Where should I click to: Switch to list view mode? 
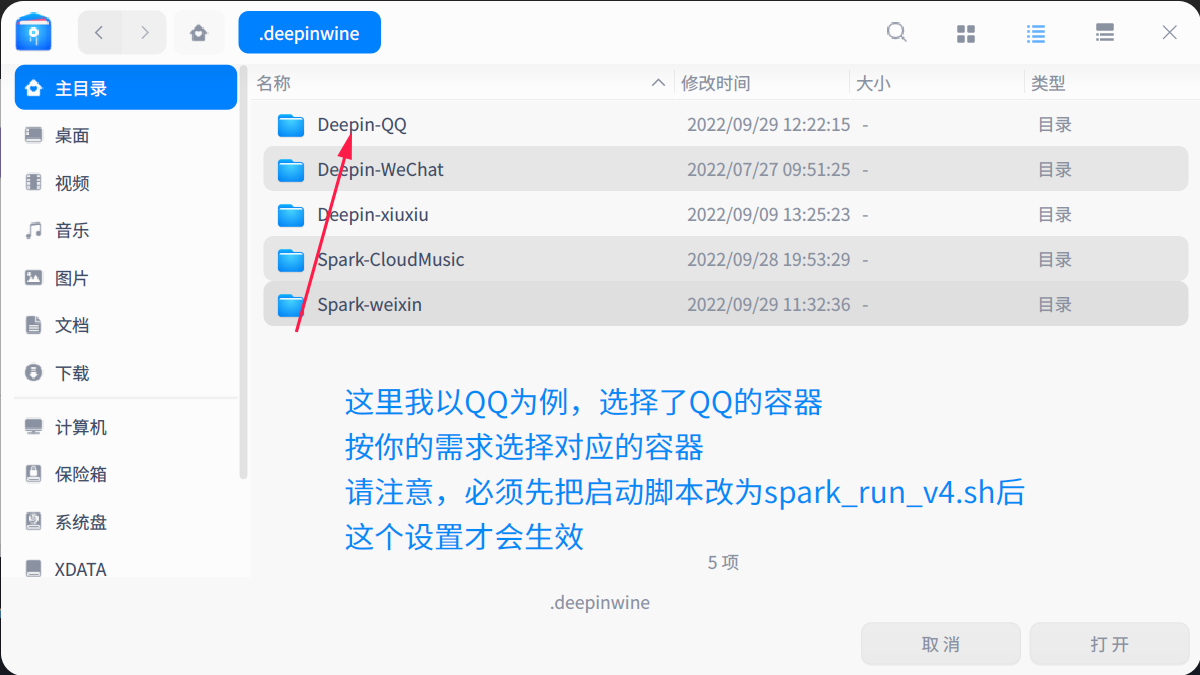[1035, 32]
